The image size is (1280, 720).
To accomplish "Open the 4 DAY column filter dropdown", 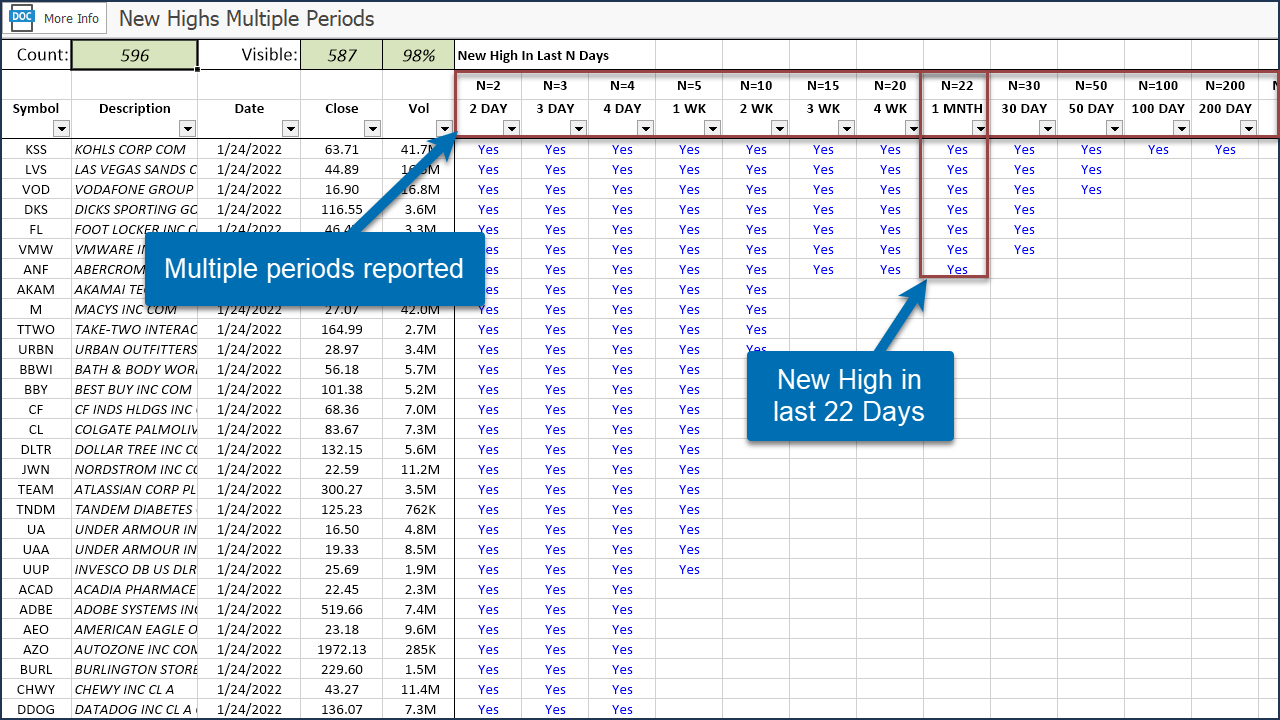I will [x=645, y=128].
